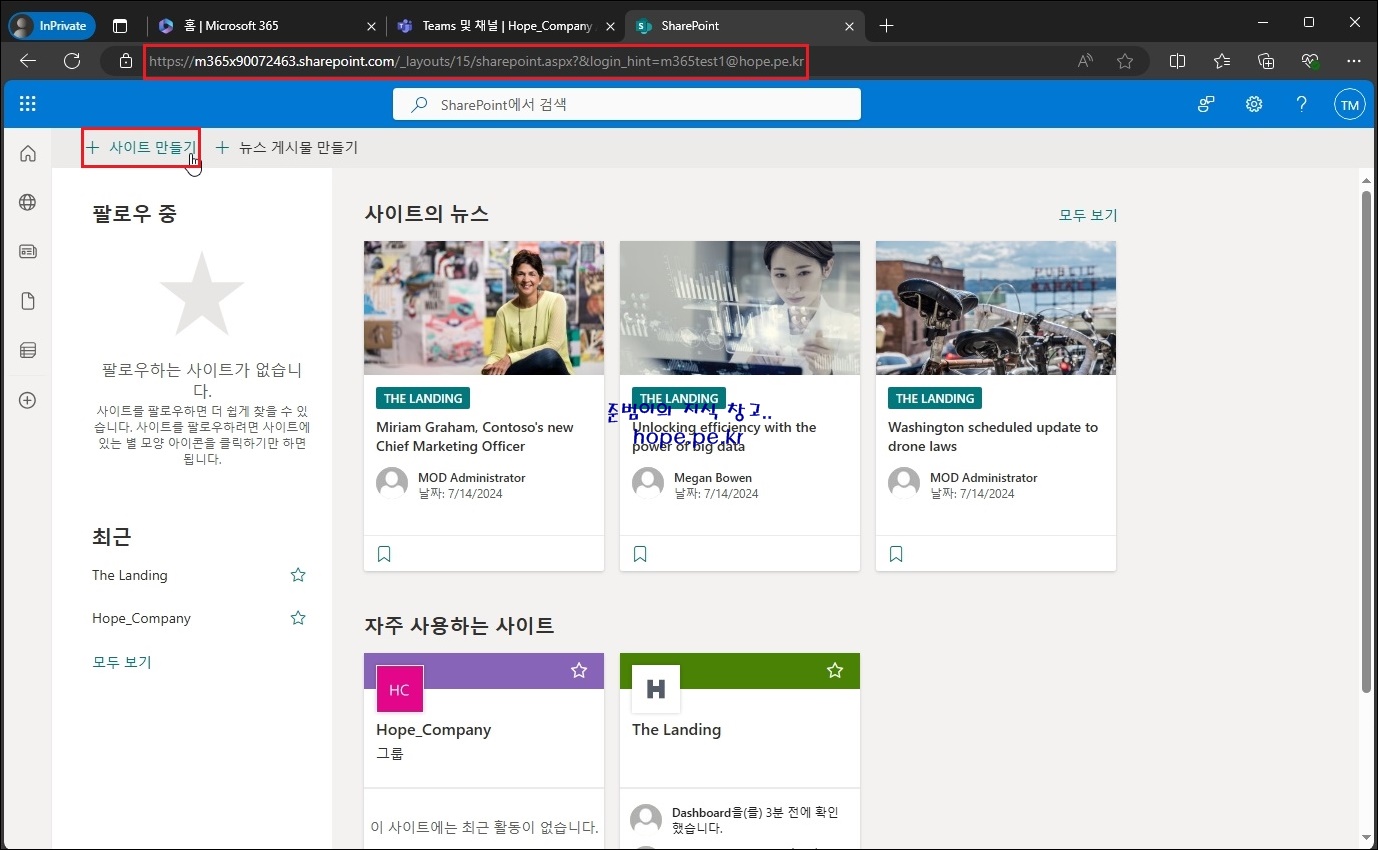Screen dimensions: 1378x850
Task: Click the InPrivate profile badge
Action: [51, 26]
